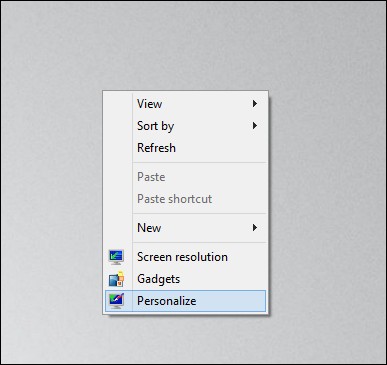Expand the Sort by submenu arrow

(x=255, y=126)
